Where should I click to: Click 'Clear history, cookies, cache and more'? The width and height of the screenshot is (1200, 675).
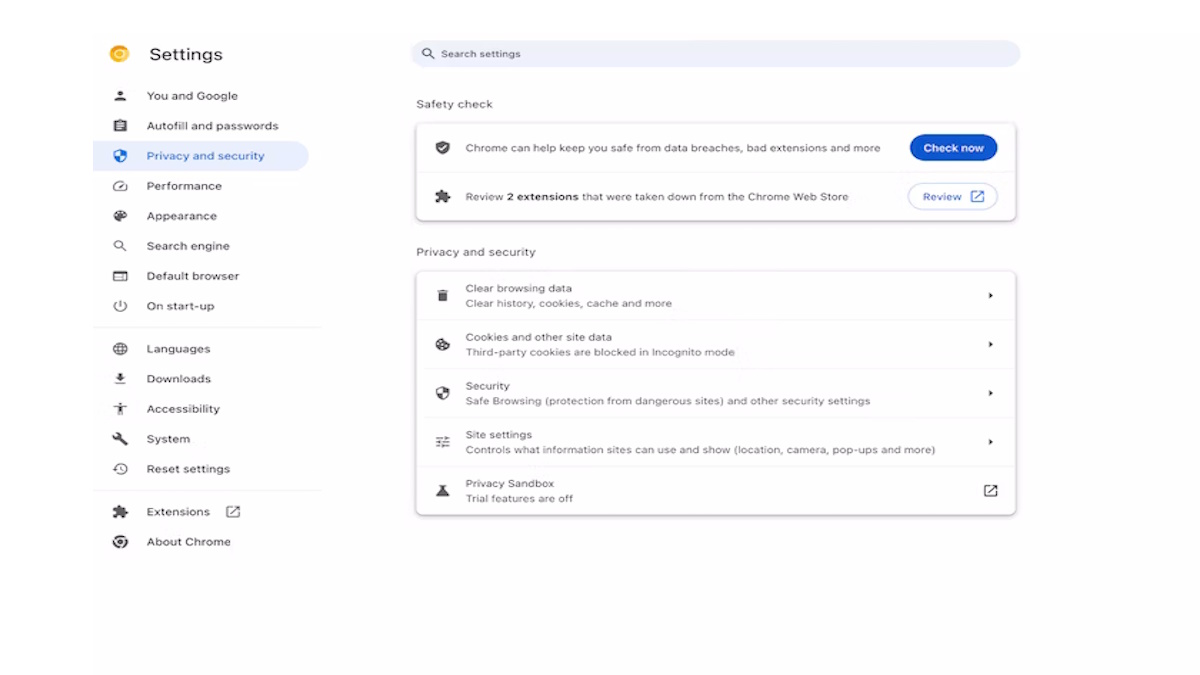tap(568, 304)
